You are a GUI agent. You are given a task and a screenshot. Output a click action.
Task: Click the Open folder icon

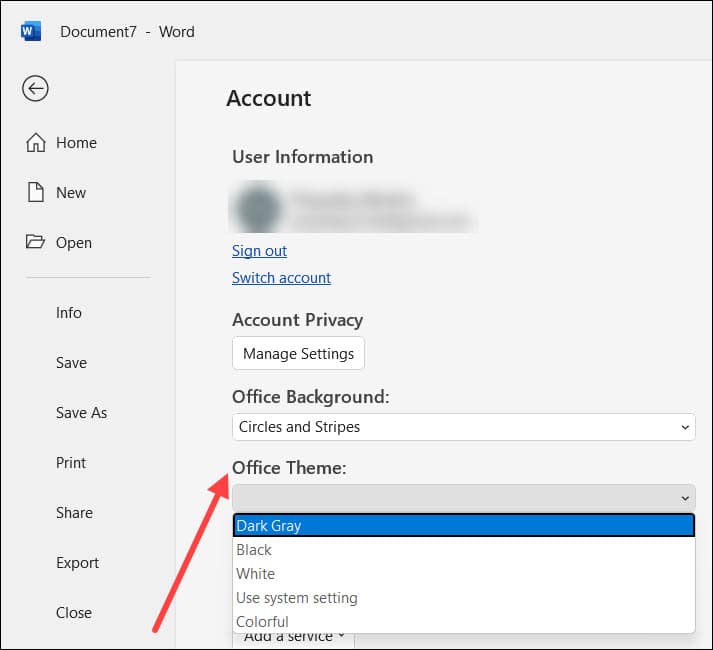35,242
